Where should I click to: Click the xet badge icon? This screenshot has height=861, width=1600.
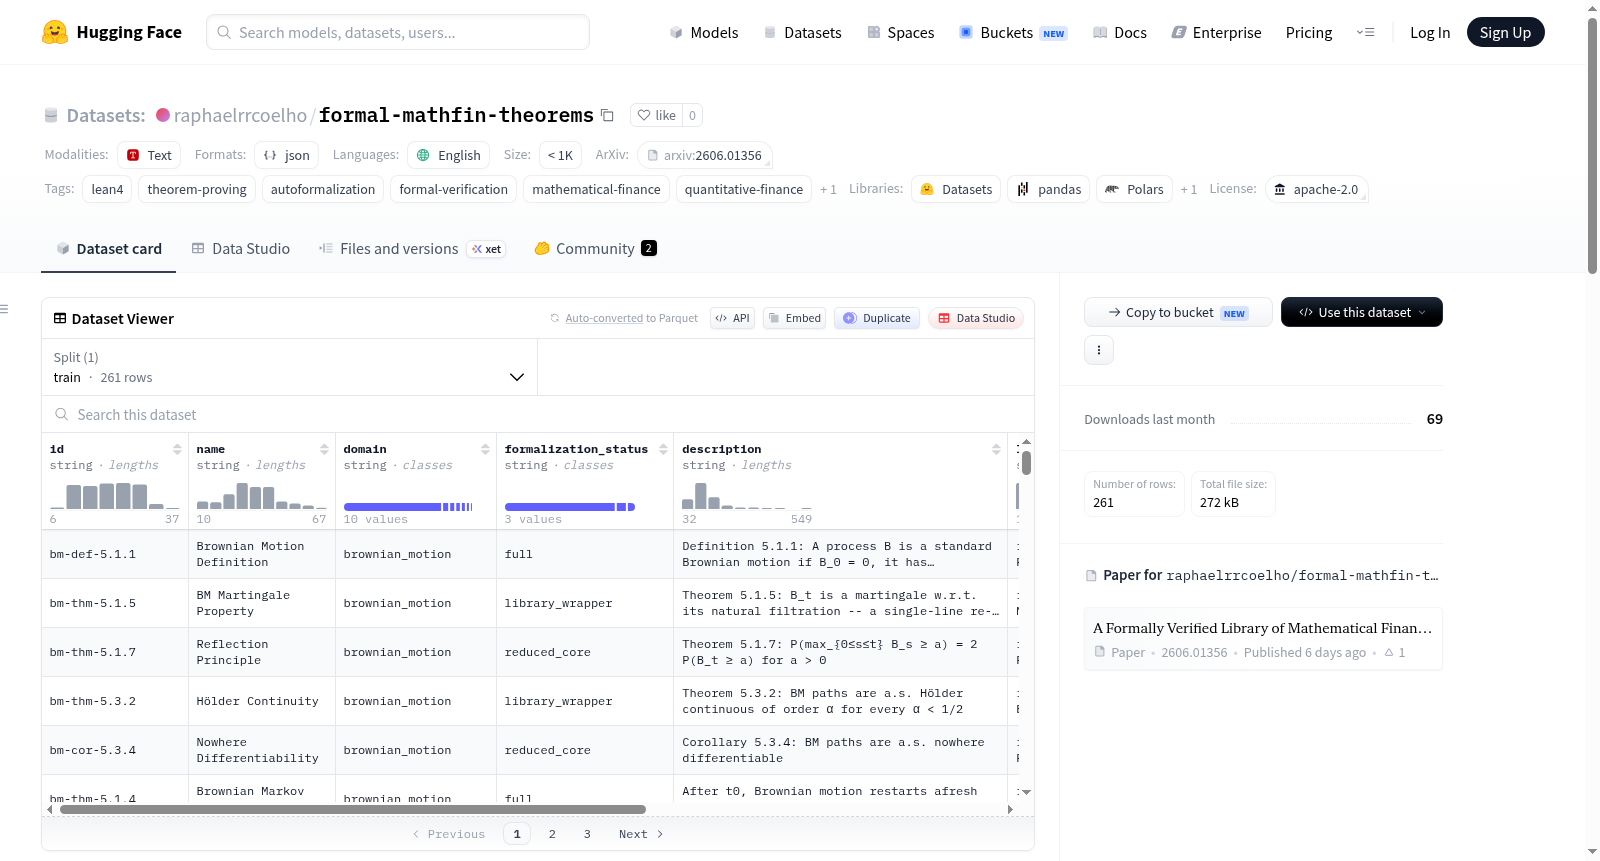(x=487, y=249)
